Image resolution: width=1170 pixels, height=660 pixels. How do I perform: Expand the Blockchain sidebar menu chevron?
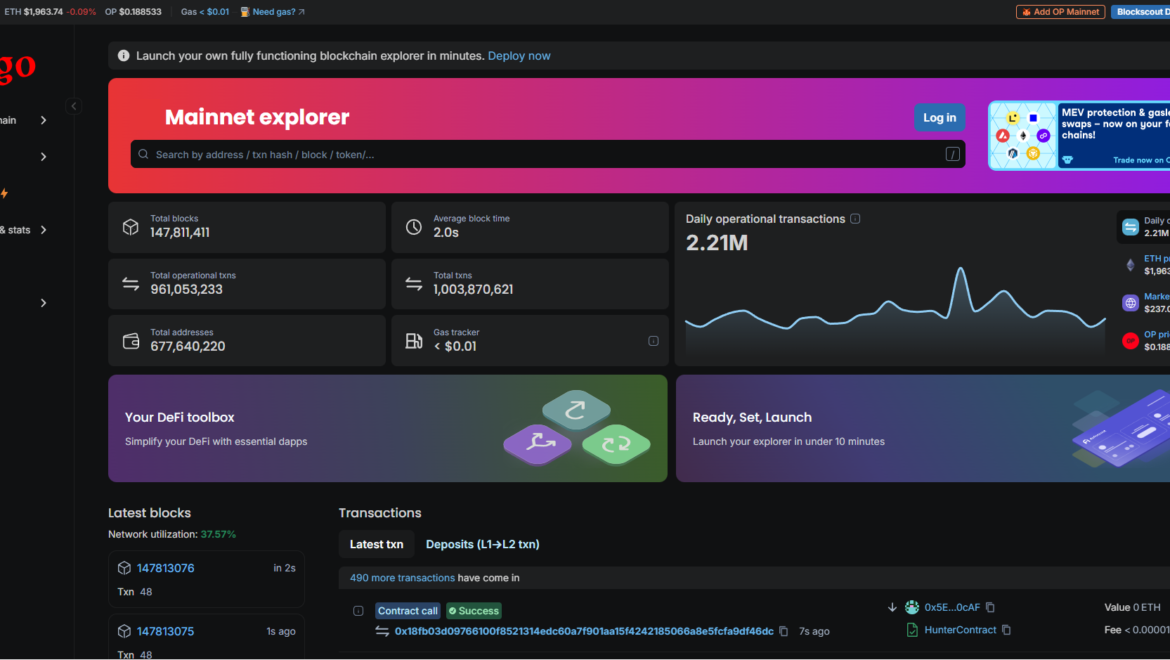pos(43,120)
